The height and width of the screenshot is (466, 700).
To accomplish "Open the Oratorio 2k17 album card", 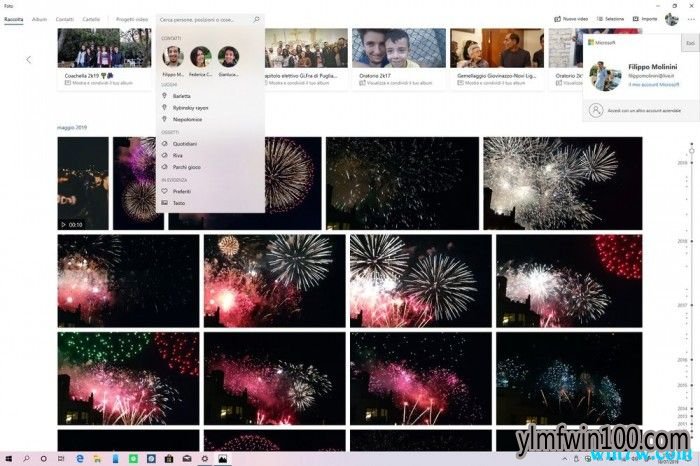I will click(399, 58).
